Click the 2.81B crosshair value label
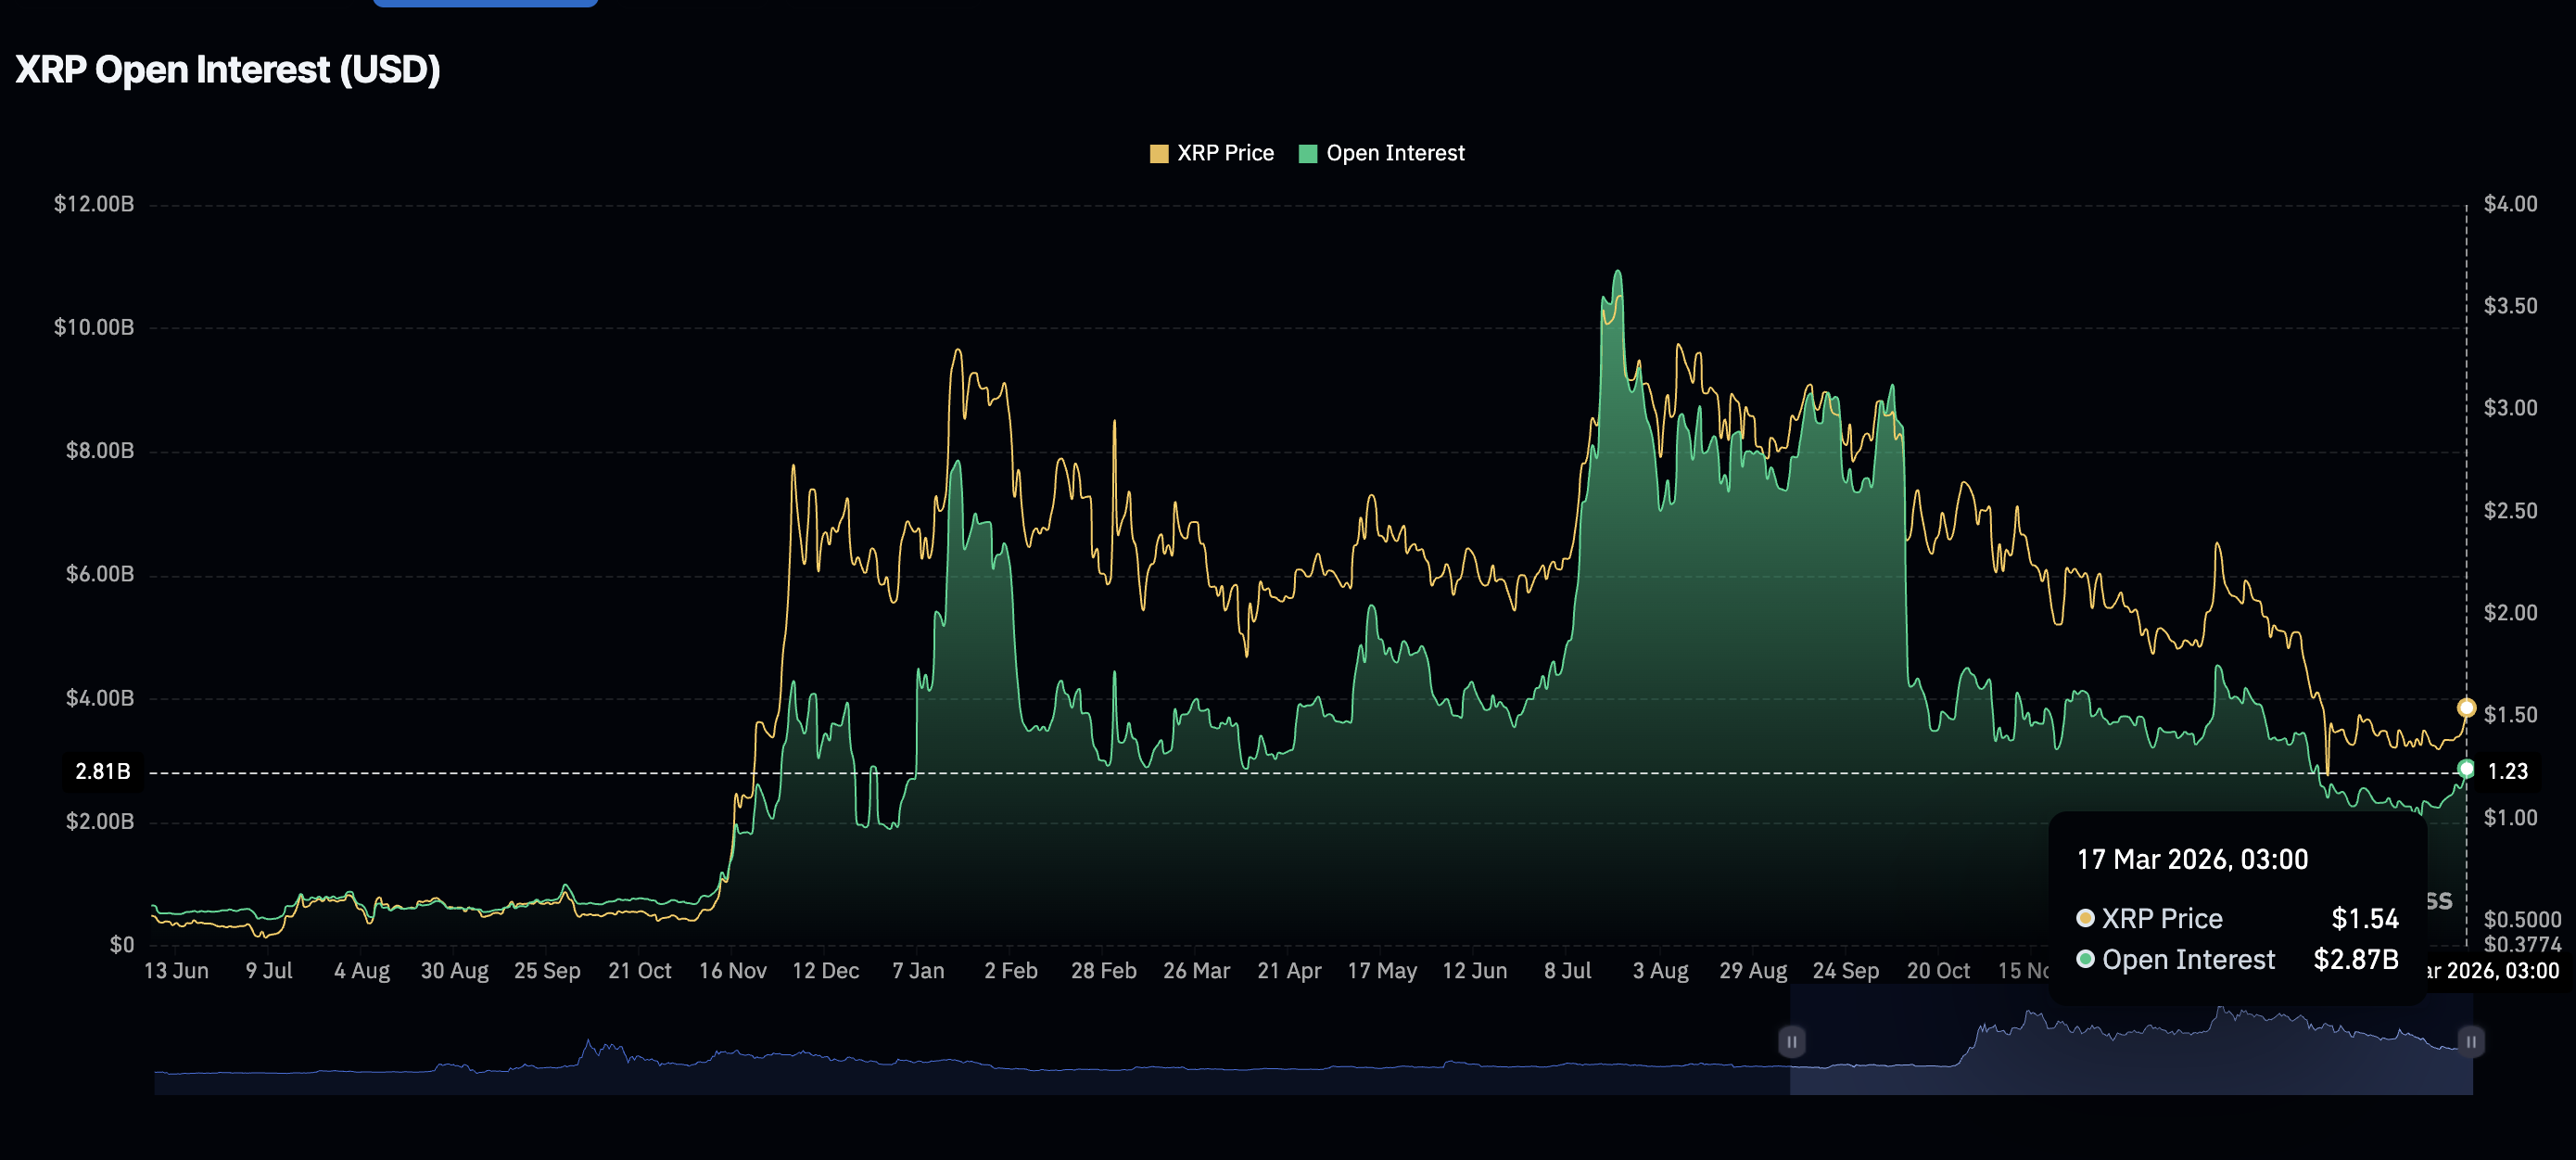The width and height of the screenshot is (2576, 1160). pos(102,771)
